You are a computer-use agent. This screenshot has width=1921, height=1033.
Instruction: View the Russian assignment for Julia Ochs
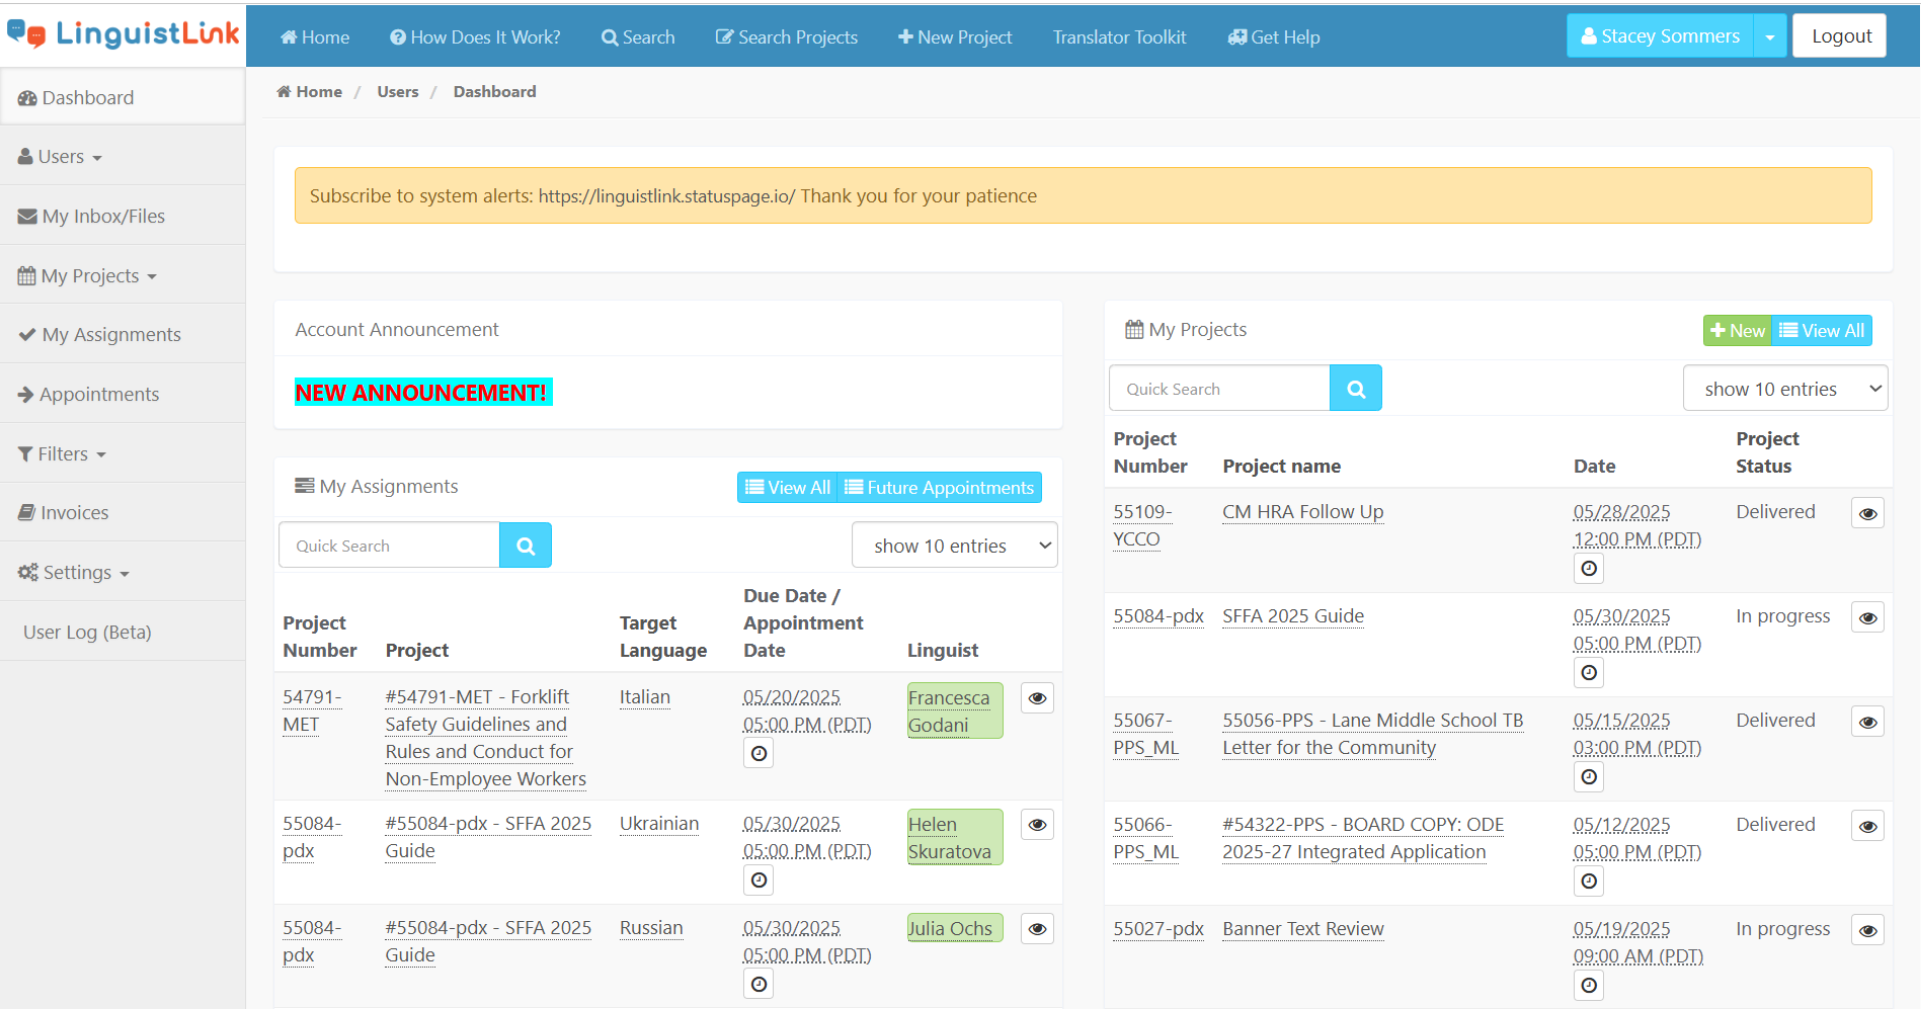(1037, 929)
